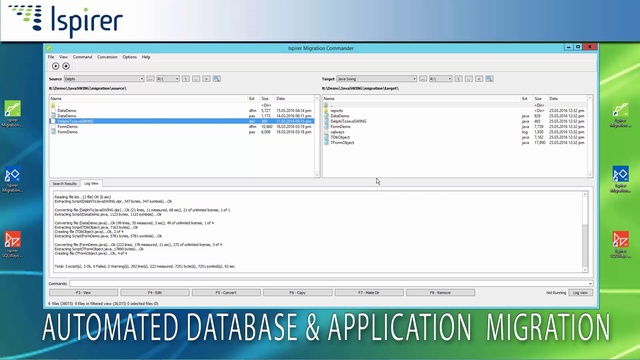Click the target panel browse '...' button beside Java Swing
The image size is (640, 360).
coord(423,79)
